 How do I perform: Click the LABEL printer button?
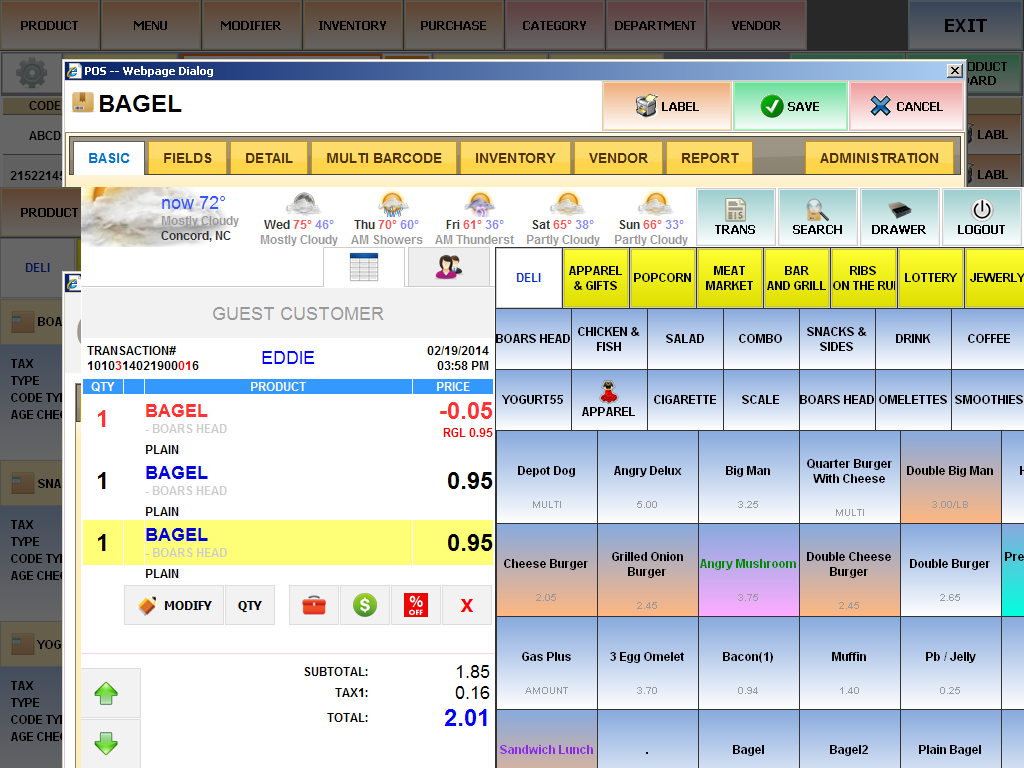click(x=667, y=106)
